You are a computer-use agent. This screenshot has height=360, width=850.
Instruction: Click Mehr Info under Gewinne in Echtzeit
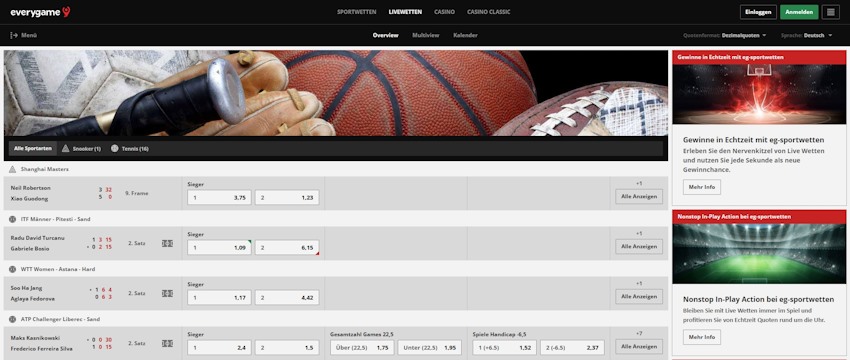click(x=701, y=187)
